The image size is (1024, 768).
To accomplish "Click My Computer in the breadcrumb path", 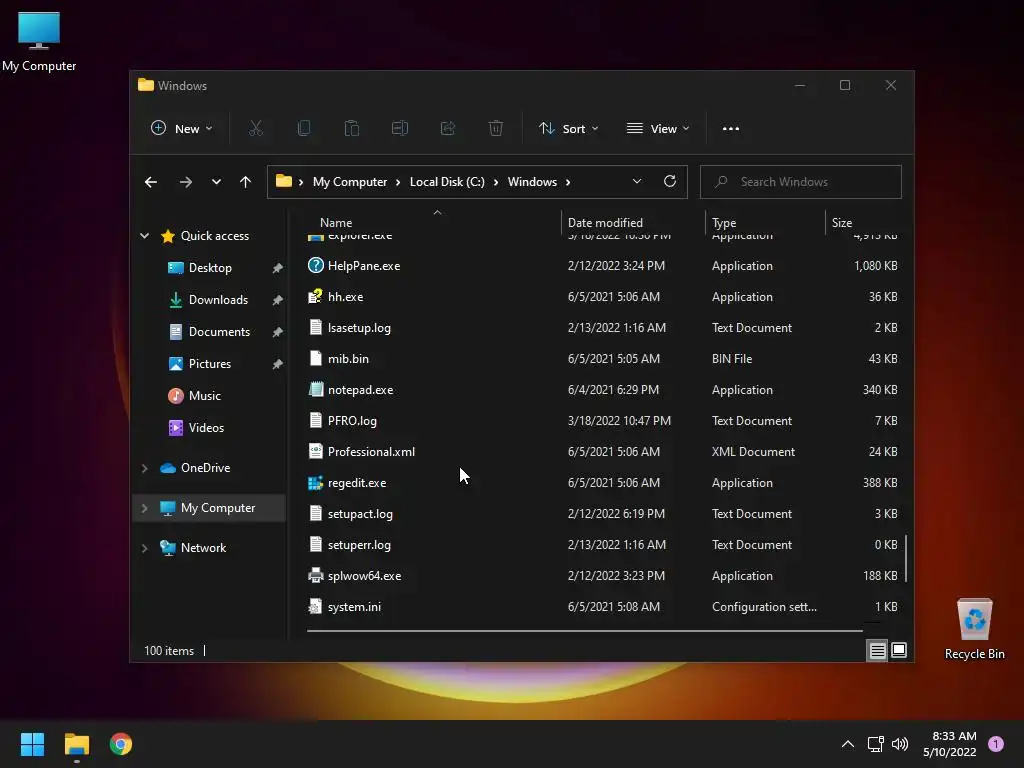I will tap(350, 182).
